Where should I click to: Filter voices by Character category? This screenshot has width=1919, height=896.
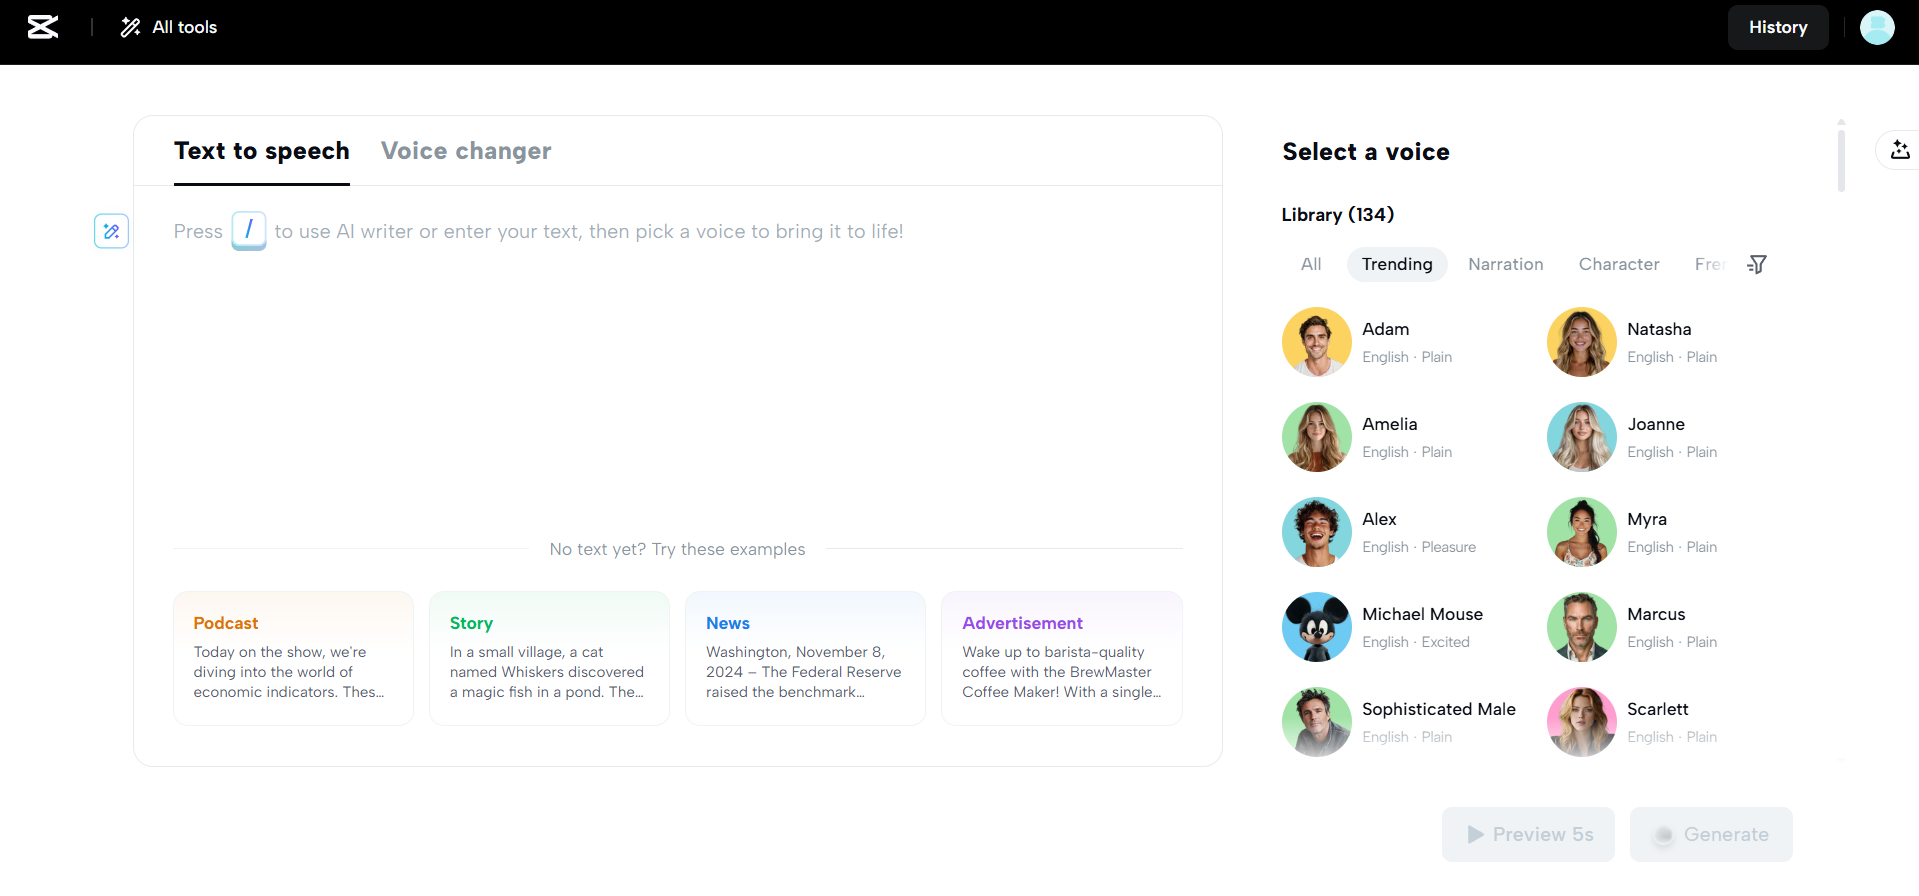click(1618, 264)
